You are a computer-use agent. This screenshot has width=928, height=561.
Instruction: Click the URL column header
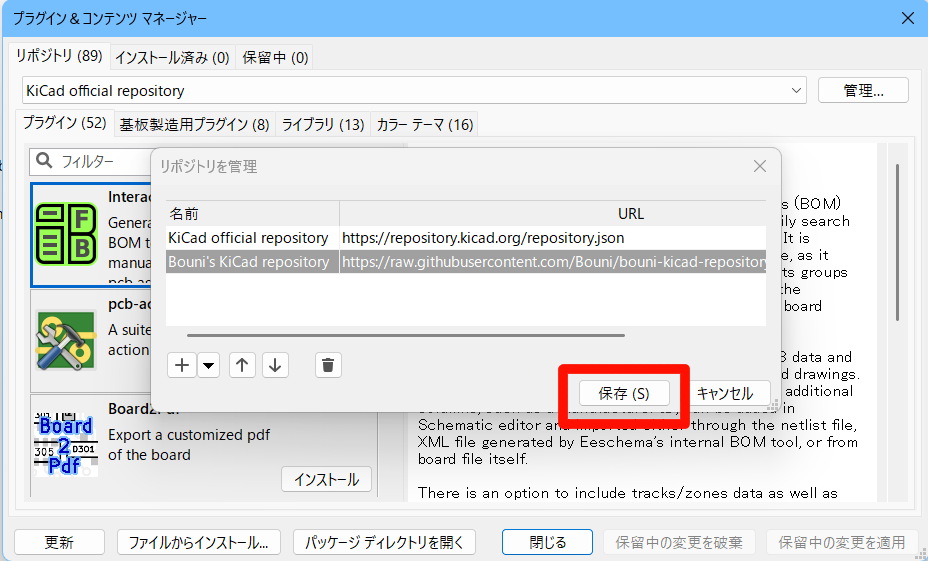(x=553, y=214)
